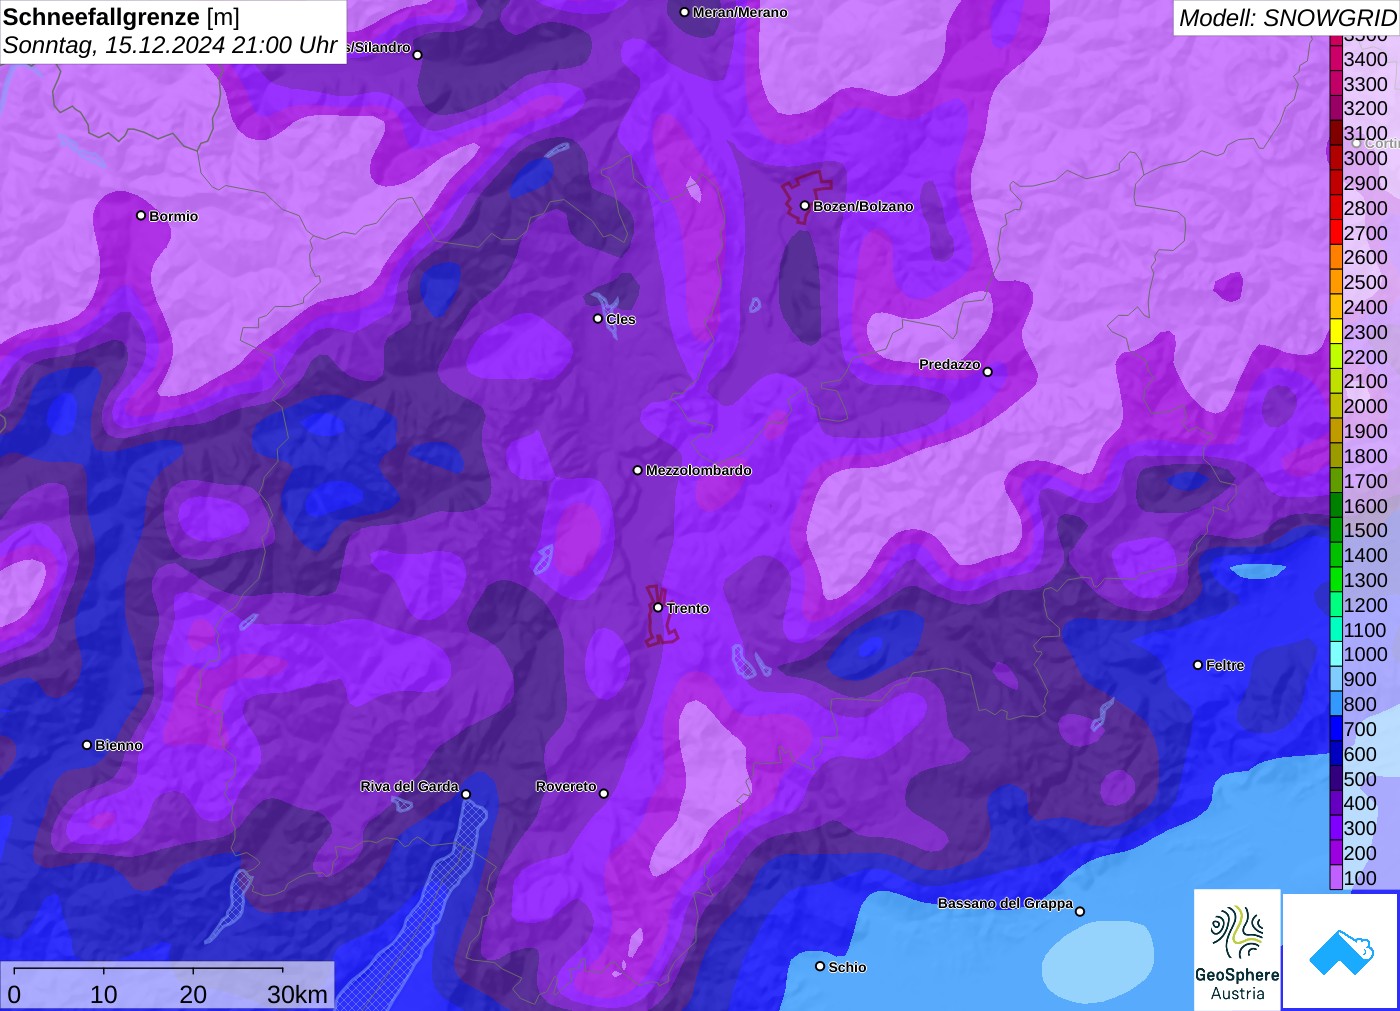The height and width of the screenshot is (1011, 1400).
Task: Click the Bormio city marker
Action: click(141, 215)
